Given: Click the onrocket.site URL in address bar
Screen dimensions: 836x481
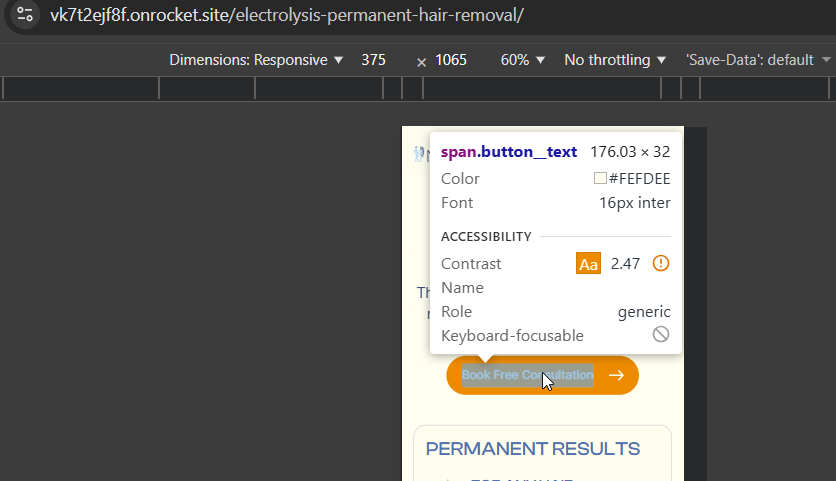Looking at the screenshot, I should 287,15.
